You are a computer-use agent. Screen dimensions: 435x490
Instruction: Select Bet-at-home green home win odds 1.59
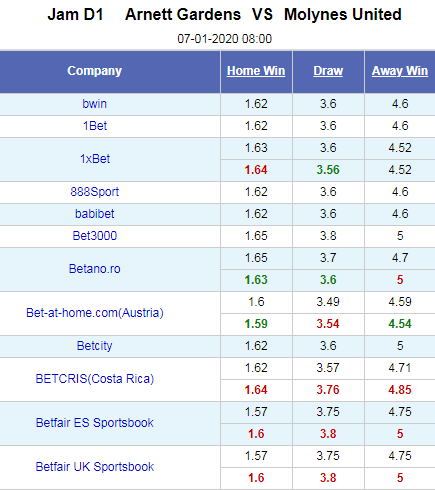[x=256, y=324]
